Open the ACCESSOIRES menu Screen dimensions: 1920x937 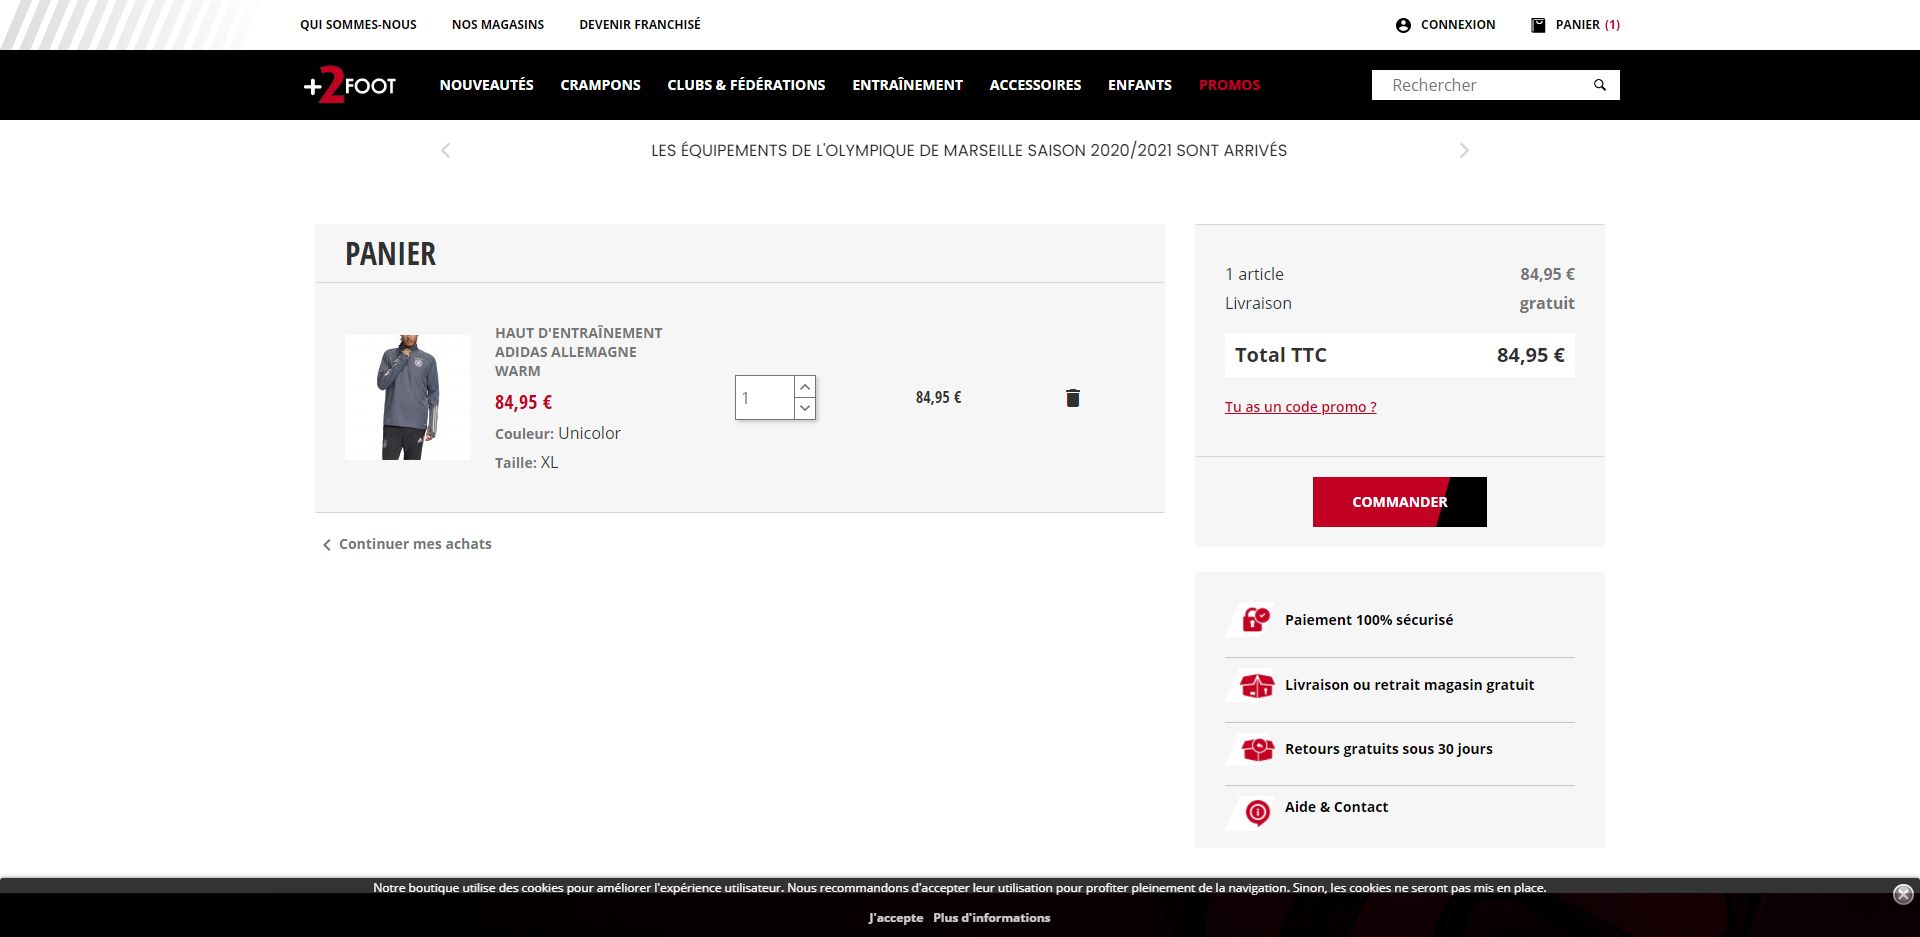coord(1035,85)
